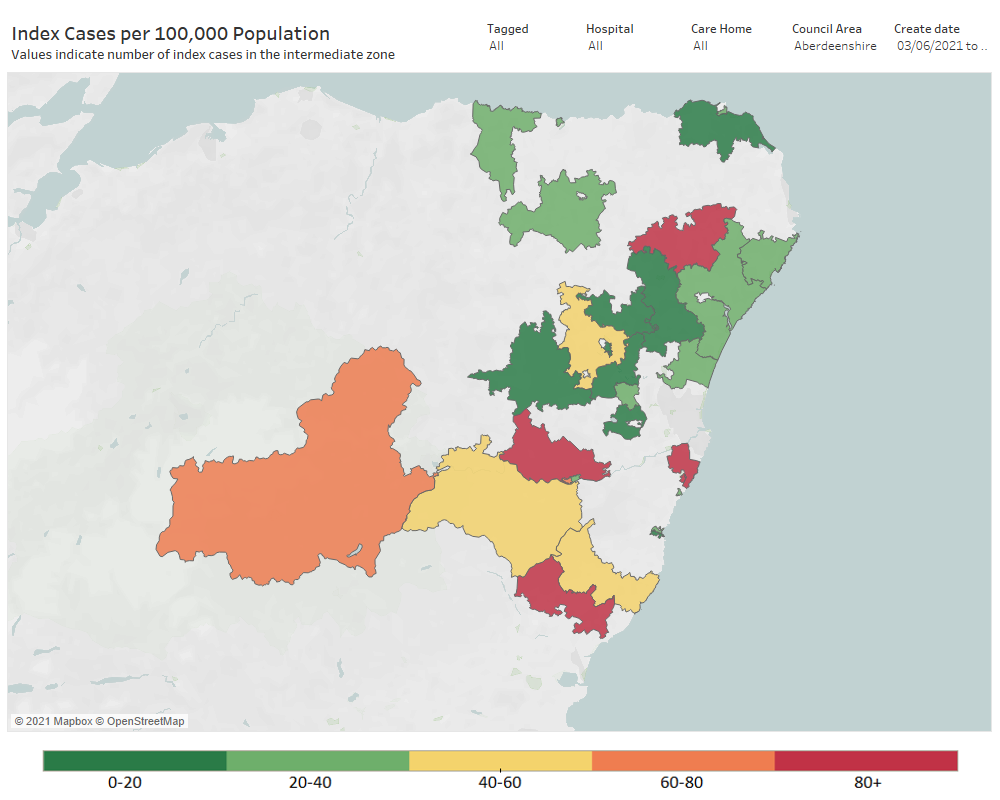
Task: Select the dark green 0-20 legend swatch
Action: [x=135, y=760]
